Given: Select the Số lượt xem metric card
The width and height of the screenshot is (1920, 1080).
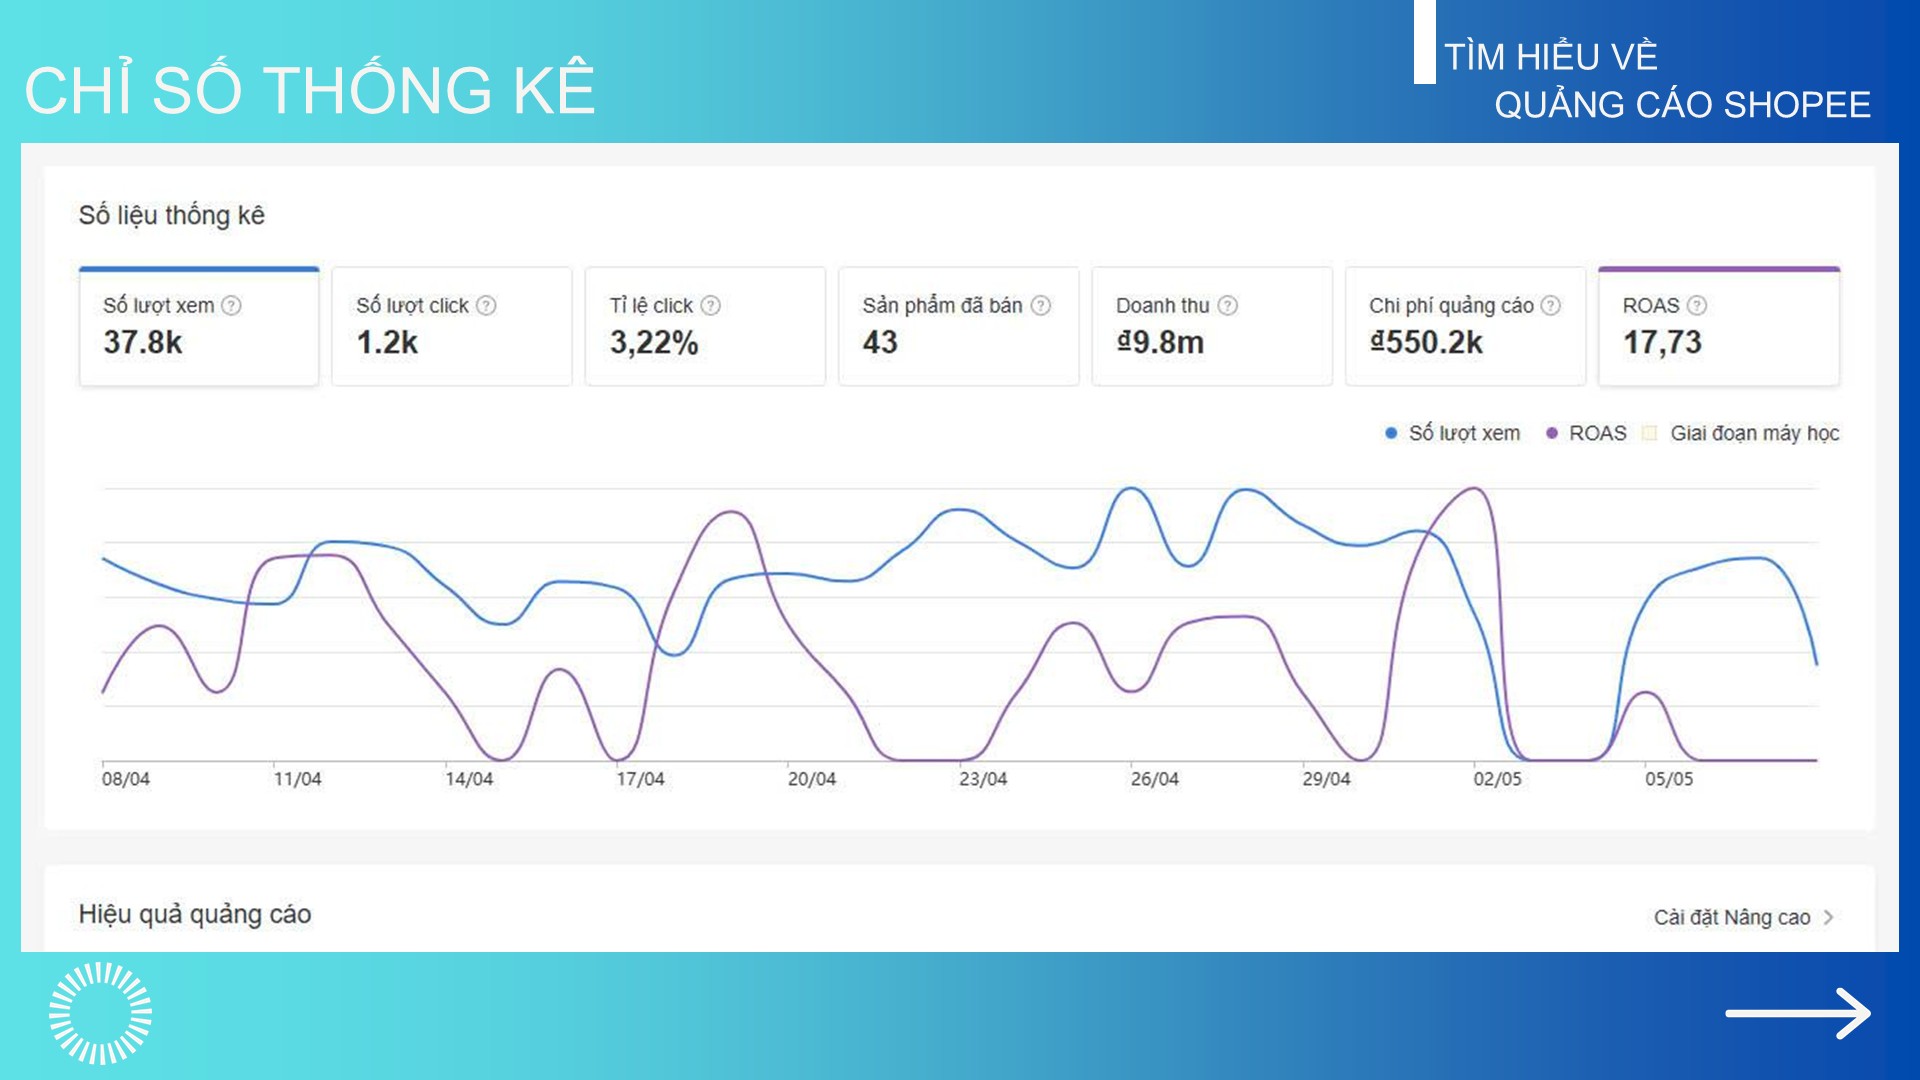Looking at the screenshot, I should pyautogui.click(x=199, y=326).
